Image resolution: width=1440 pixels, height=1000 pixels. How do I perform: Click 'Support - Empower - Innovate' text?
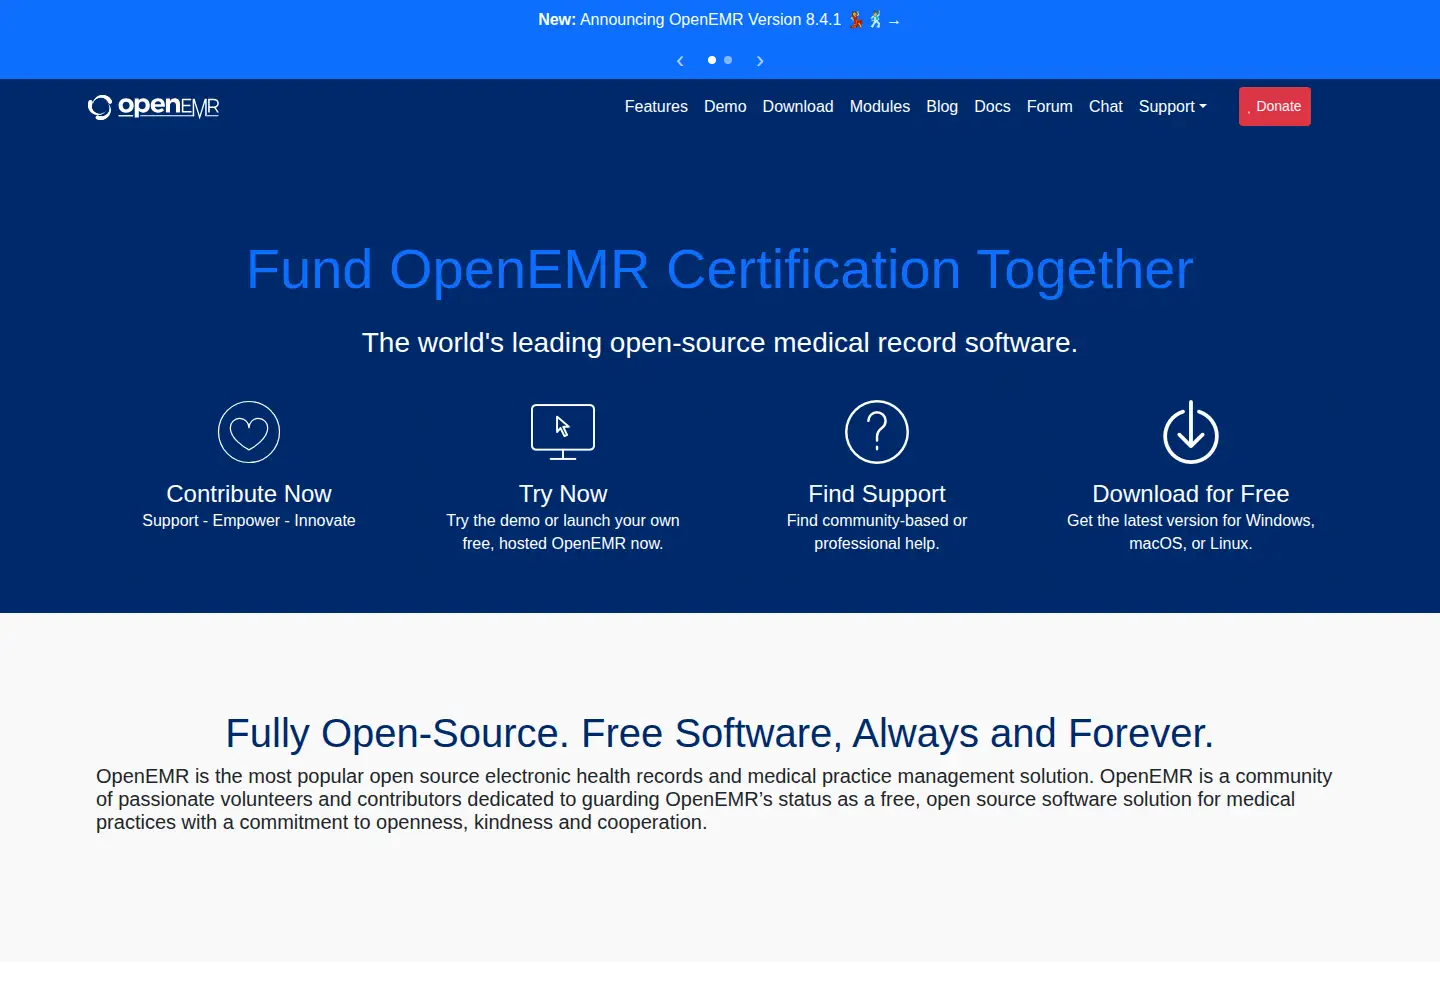pos(249,521)
